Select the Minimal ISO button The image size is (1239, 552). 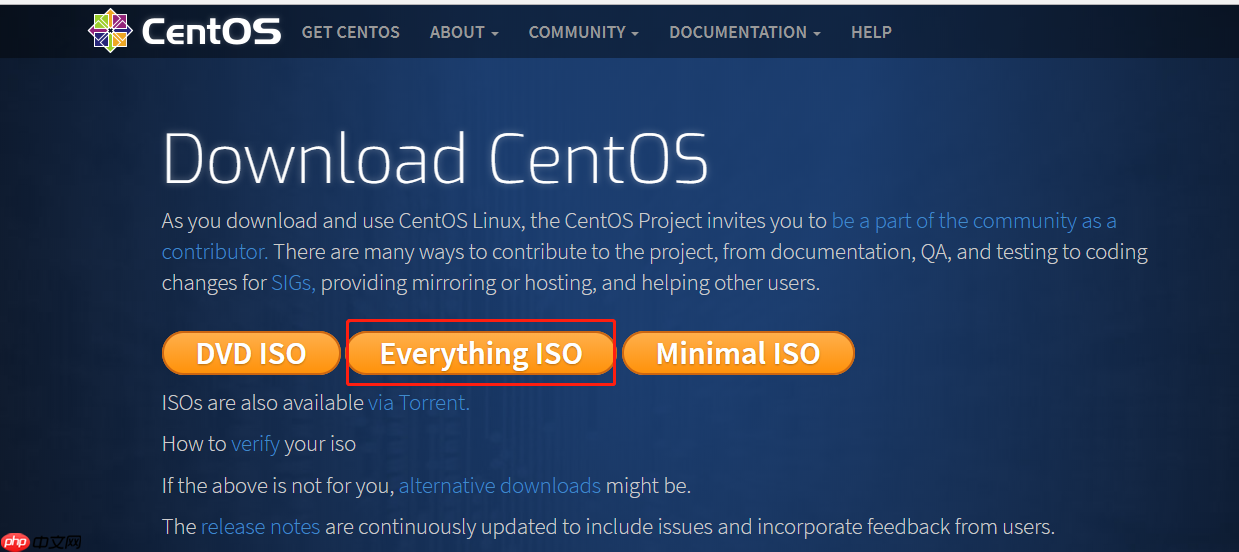coord(738,353)
